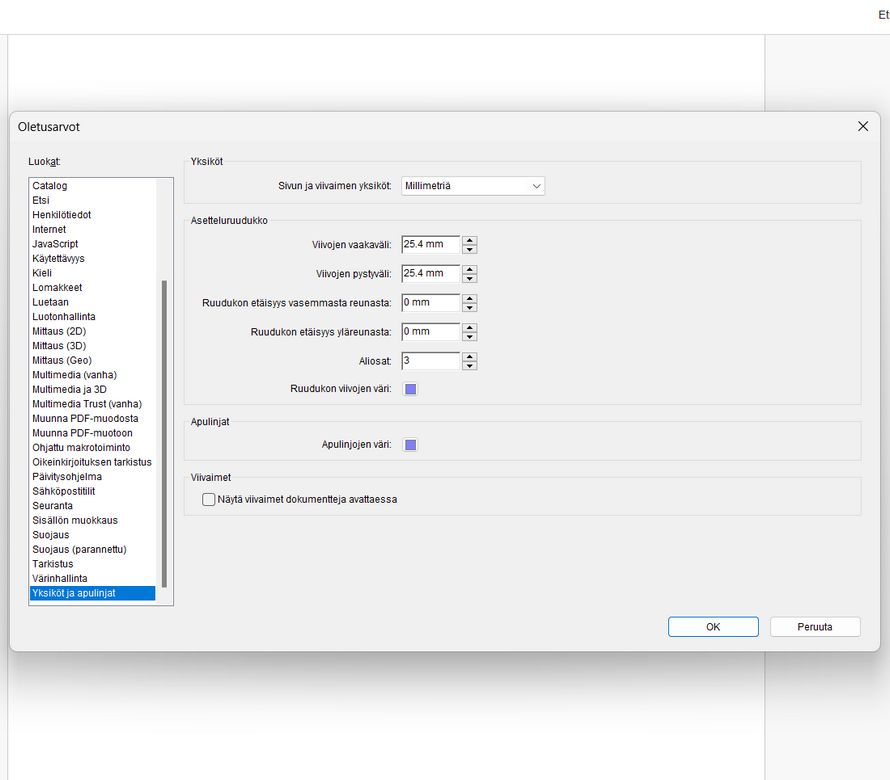Close the Oletusarvot dialog
Image resolution: width=890 pixels, height=780 pixels.
(x=863, y=127)
